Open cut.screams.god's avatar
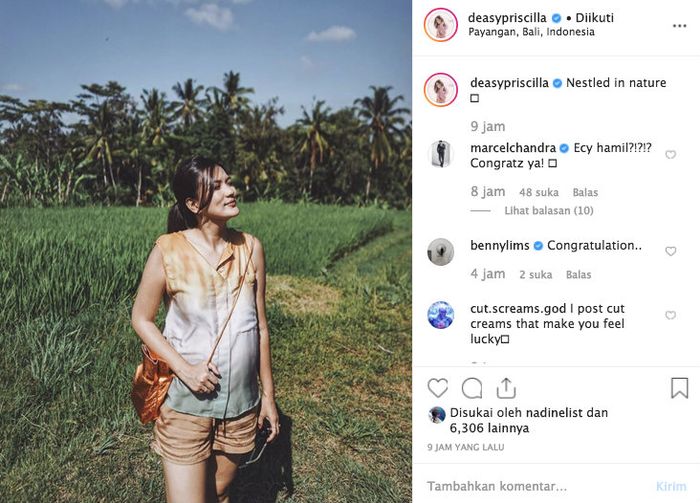Image resolution: width=700 pixels, height=503 pixels. 440,314
